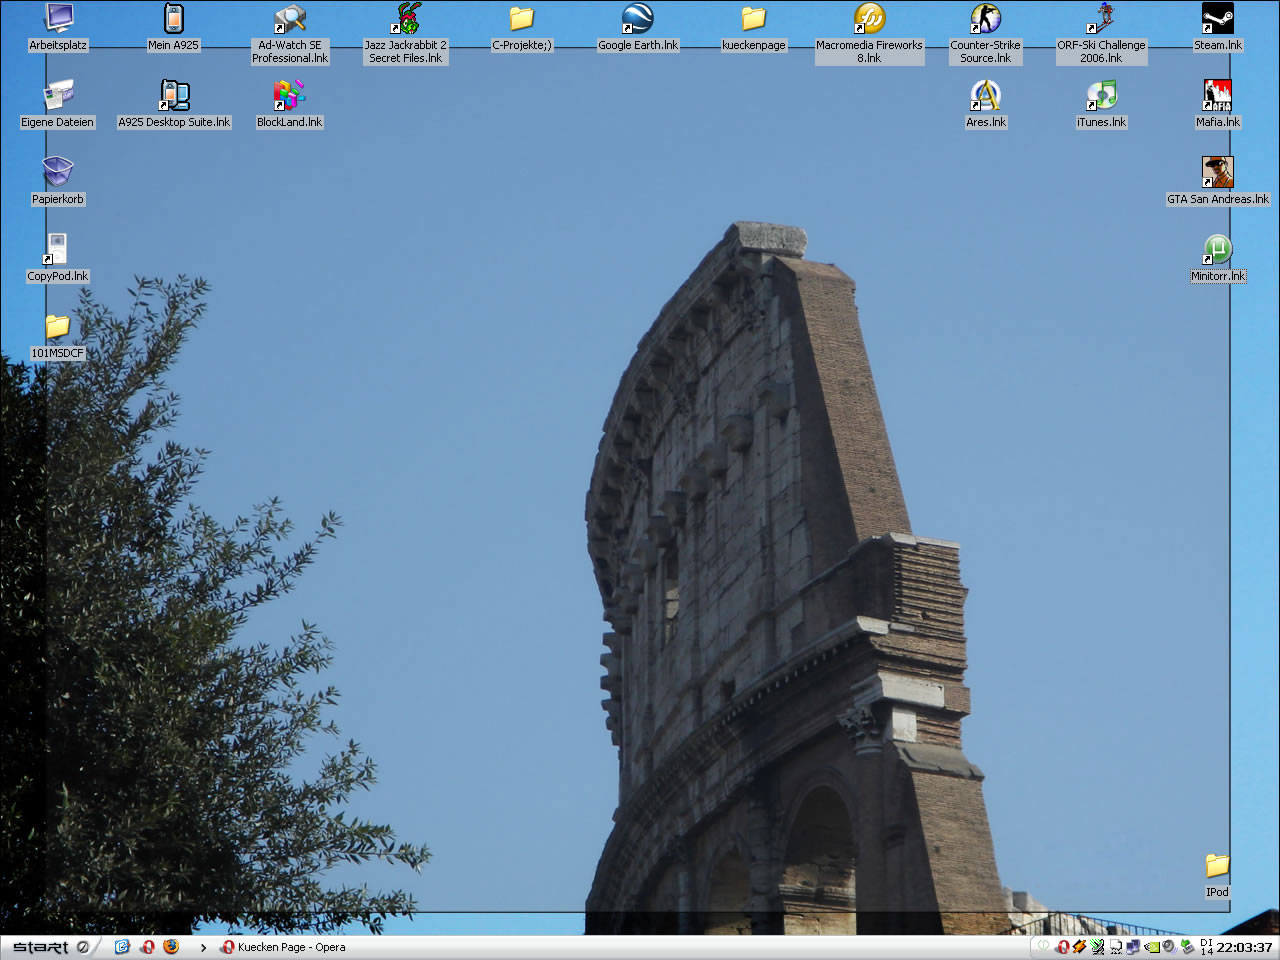1280x960 pixels.
Task: Select the GTA San Andreas icon
Action: [1217, 173]
